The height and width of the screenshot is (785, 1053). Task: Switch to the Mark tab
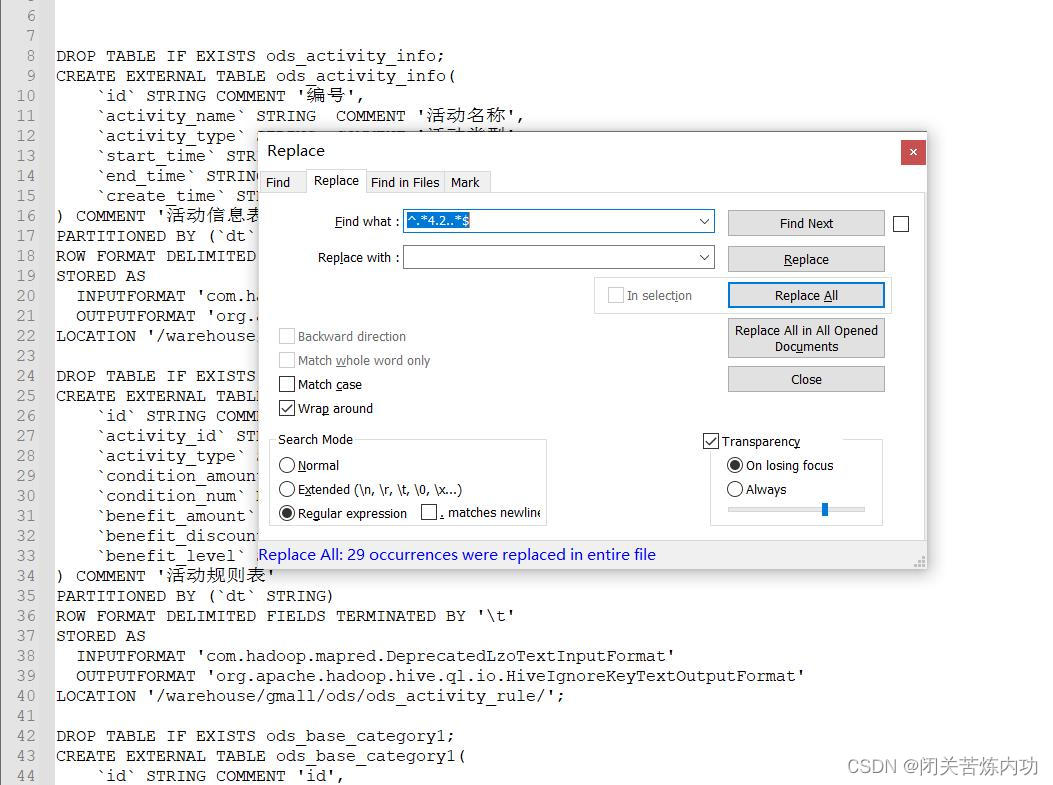coord(465,182)
